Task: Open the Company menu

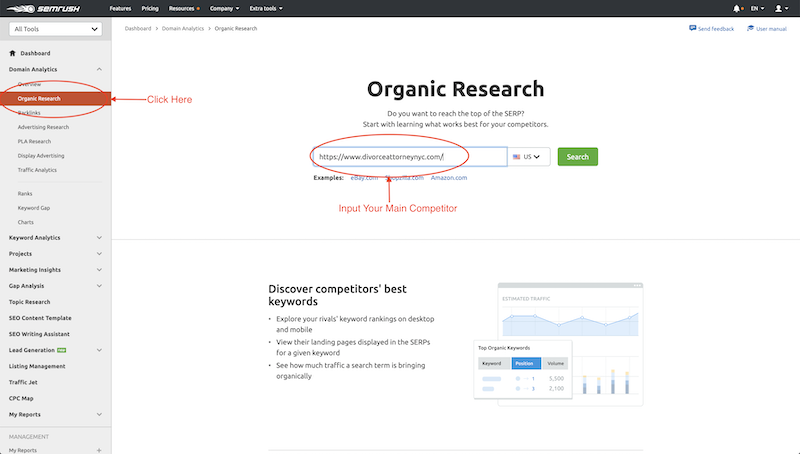Action: click(224, 8)
